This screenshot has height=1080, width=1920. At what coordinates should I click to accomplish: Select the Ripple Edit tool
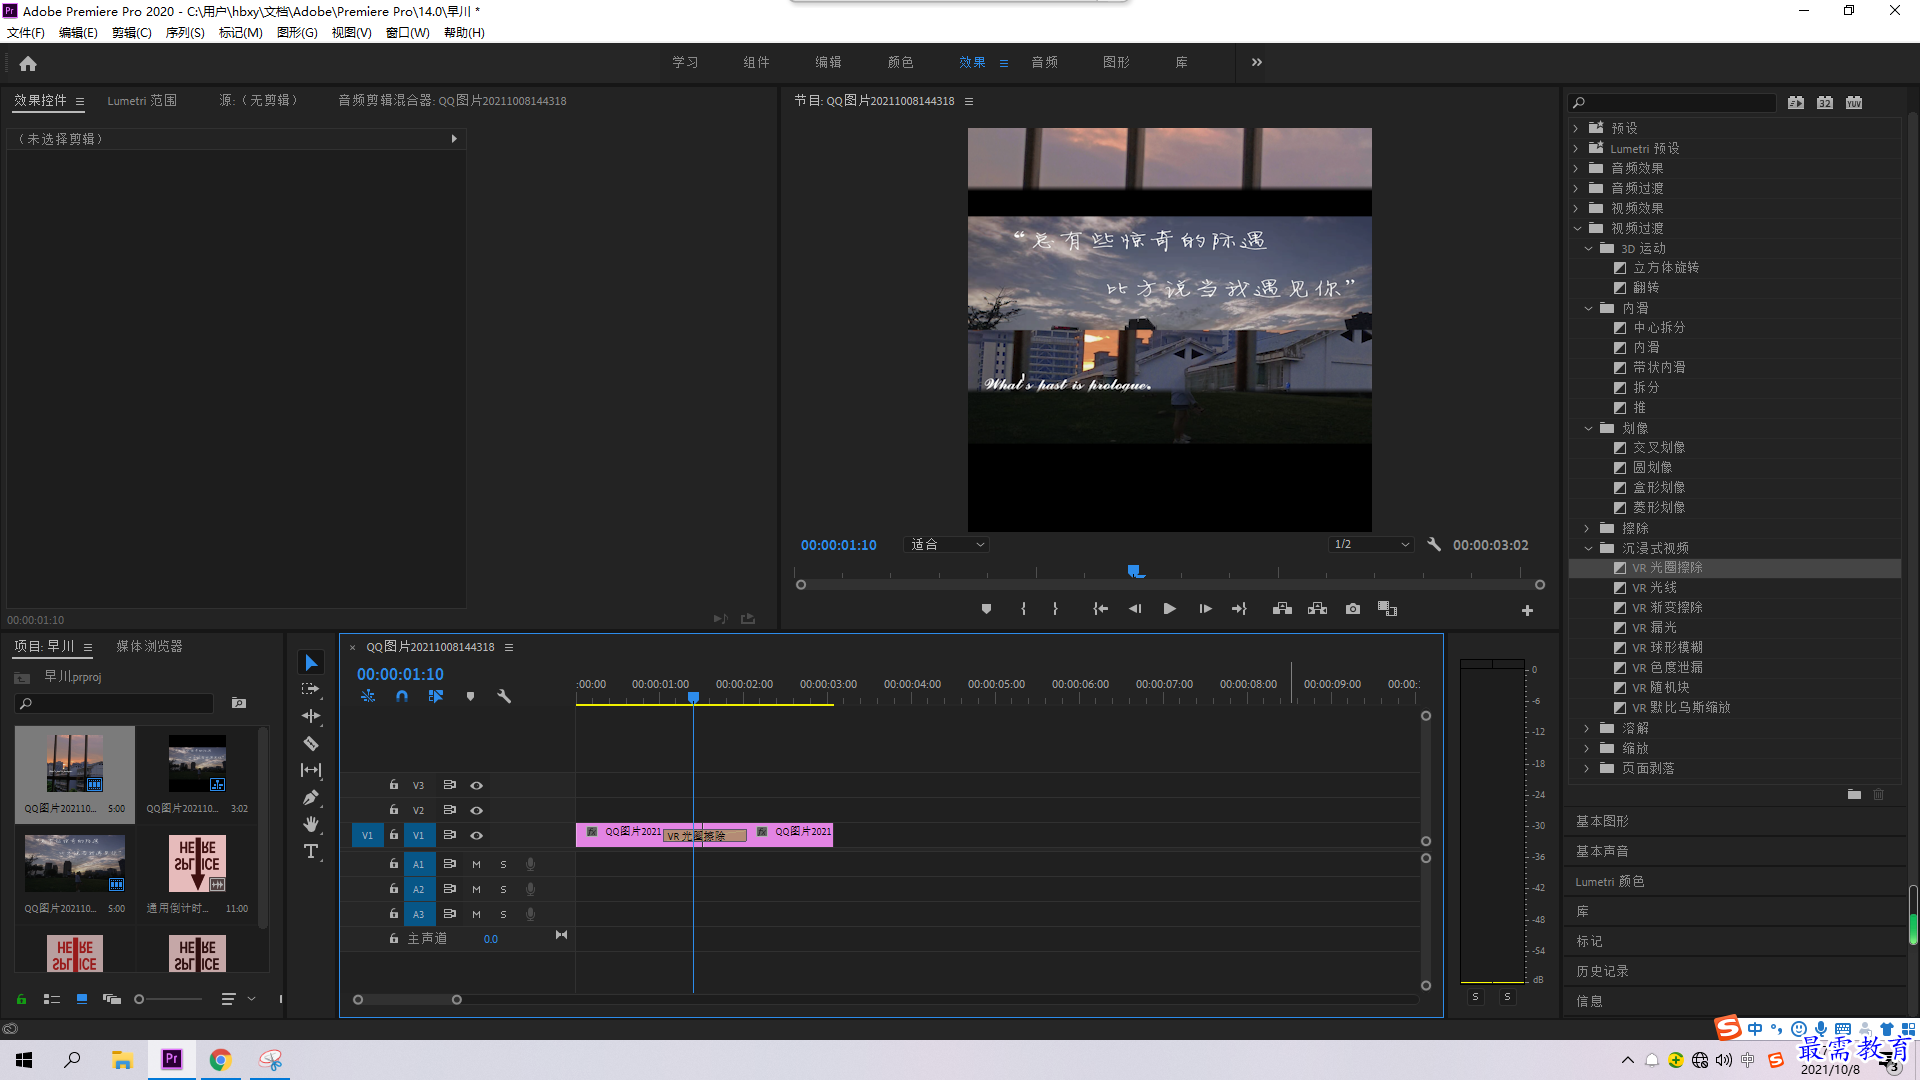point(311,716)
